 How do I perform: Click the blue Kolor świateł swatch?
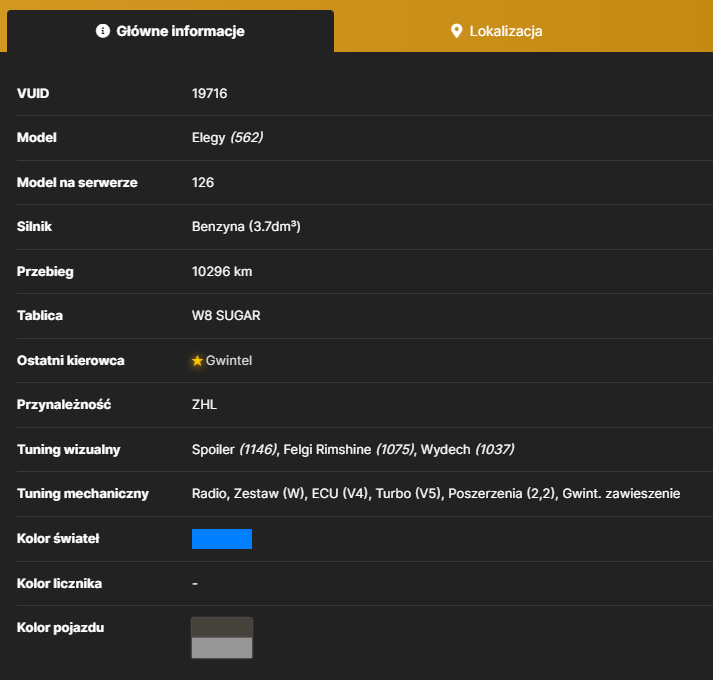[x=222, y=539]
